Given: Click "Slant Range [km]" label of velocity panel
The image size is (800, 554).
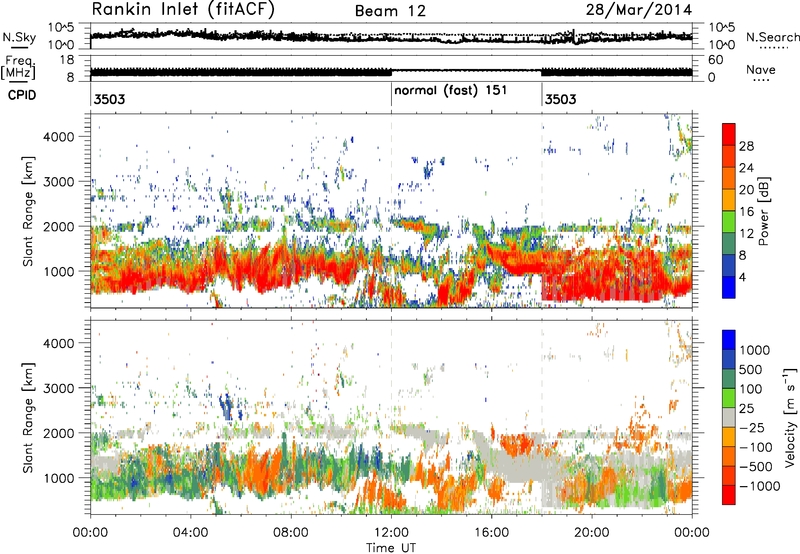Looking at the screenshot, I should [29, 417].
